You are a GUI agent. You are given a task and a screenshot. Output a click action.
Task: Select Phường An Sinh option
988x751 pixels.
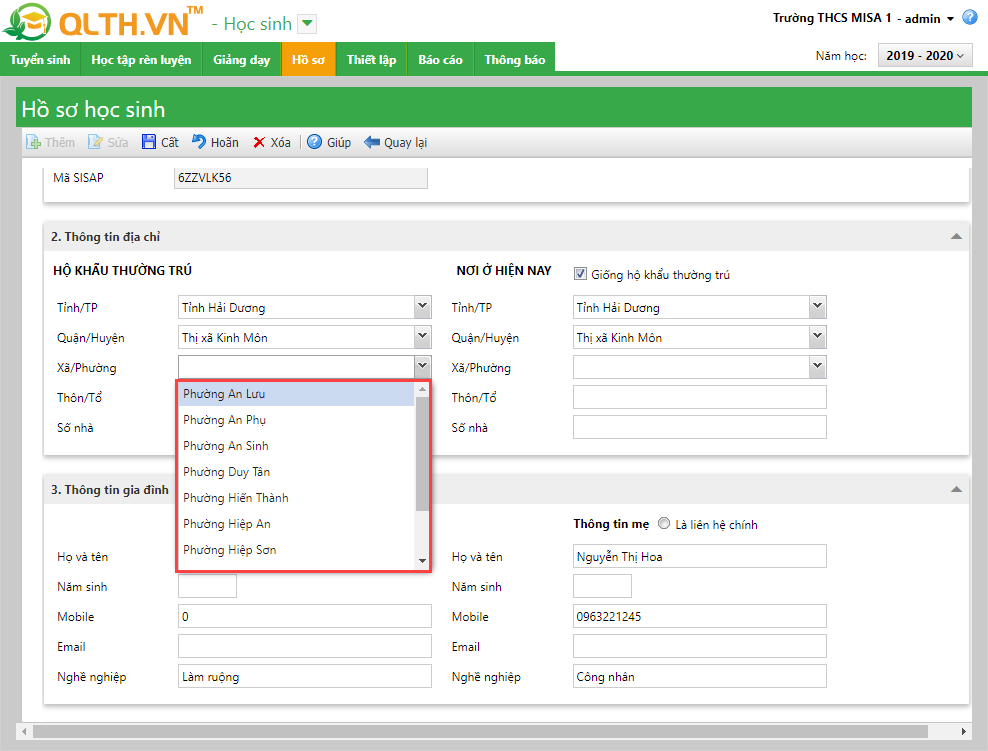pyautogui.click(x=296, y=445)
